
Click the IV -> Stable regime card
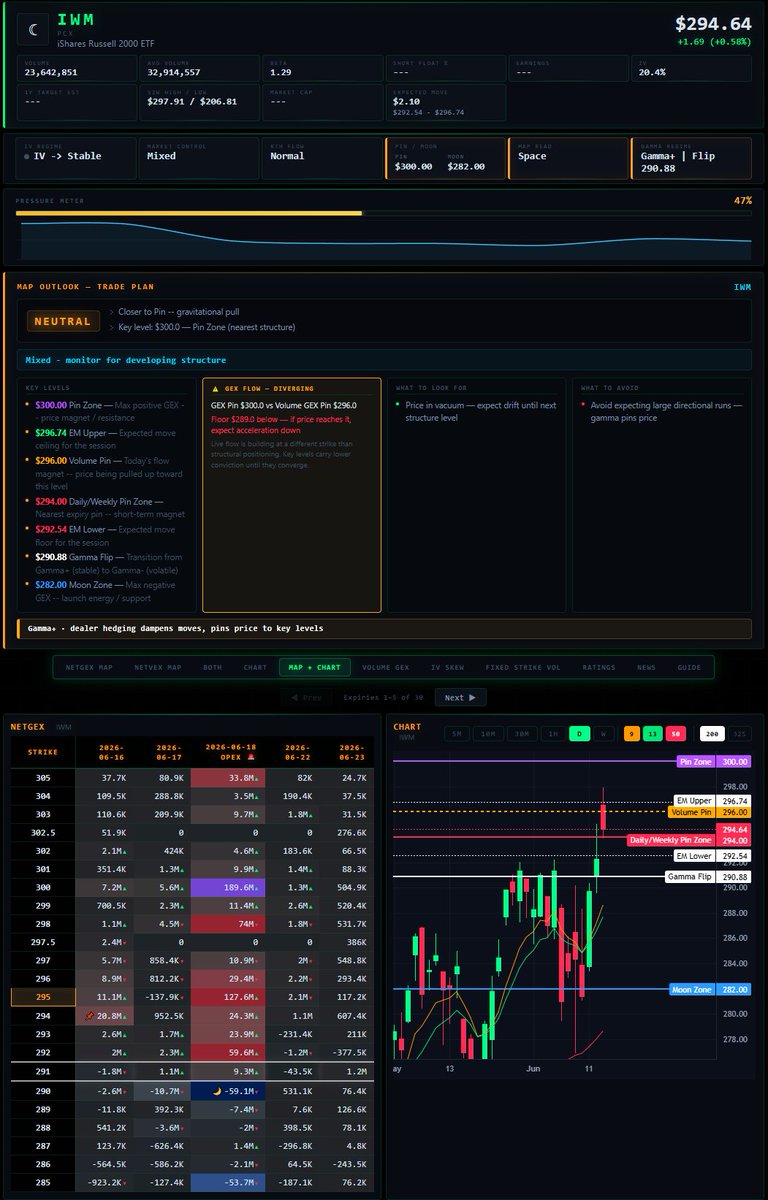(75, 158)
